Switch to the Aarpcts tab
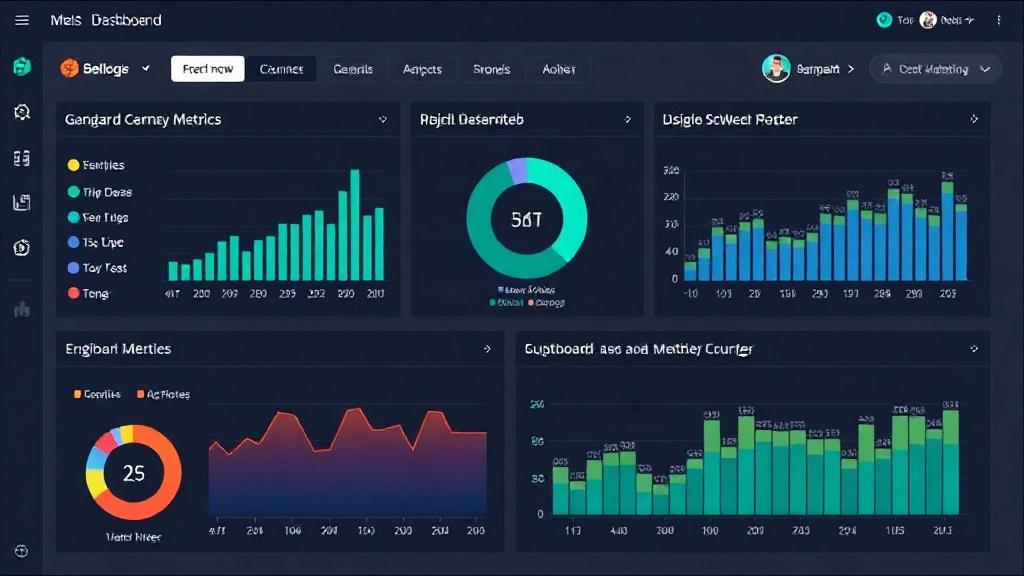 [x=422, y=69]
